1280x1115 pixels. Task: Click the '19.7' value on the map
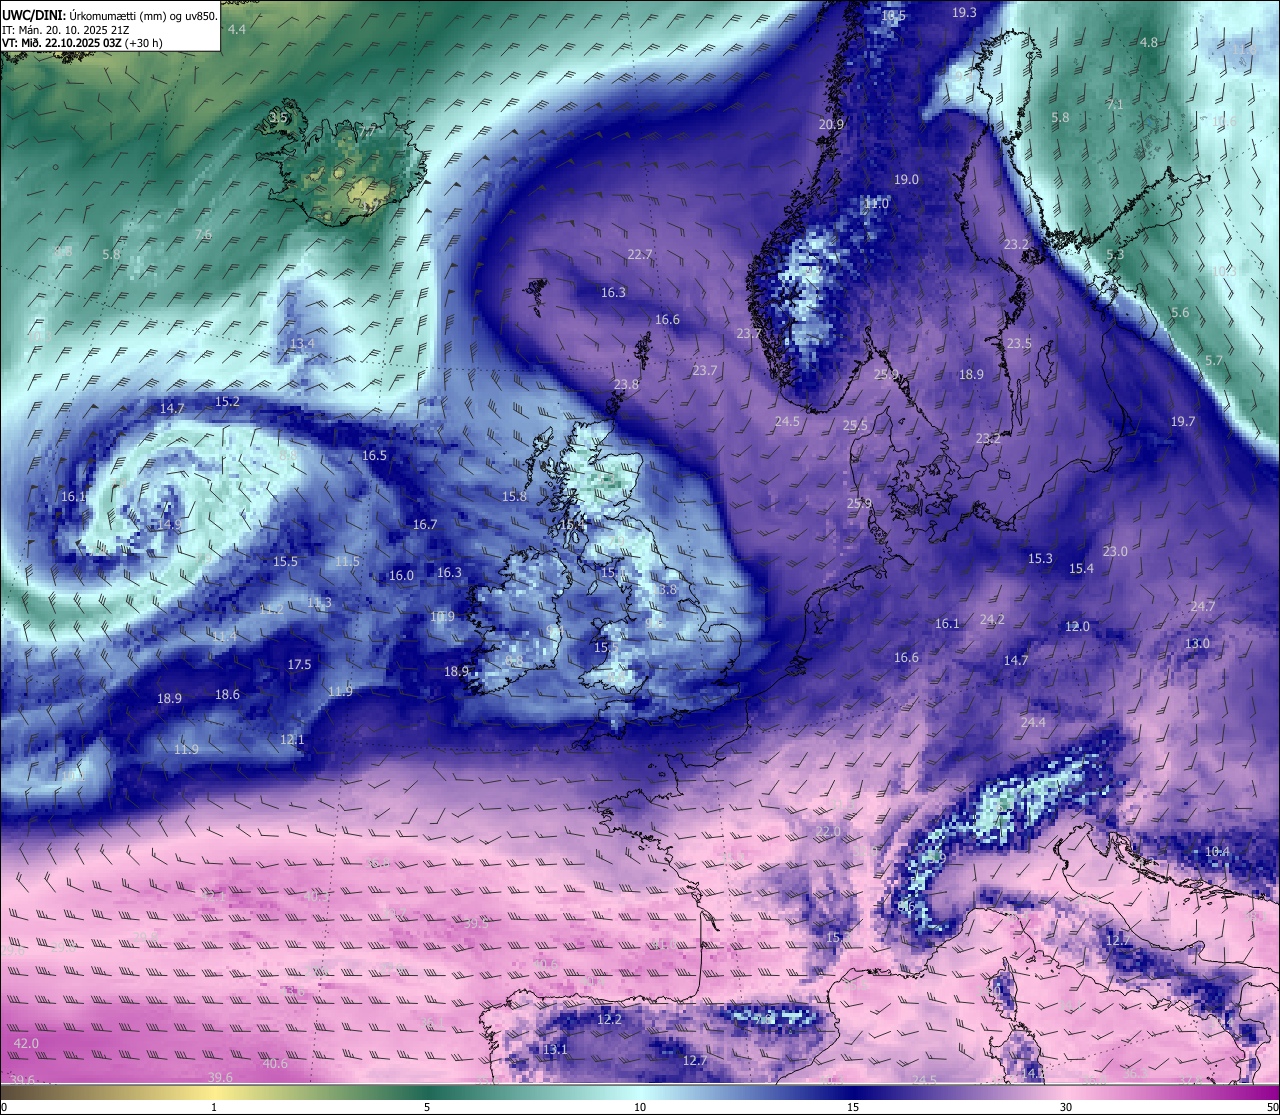[1183, 422]
